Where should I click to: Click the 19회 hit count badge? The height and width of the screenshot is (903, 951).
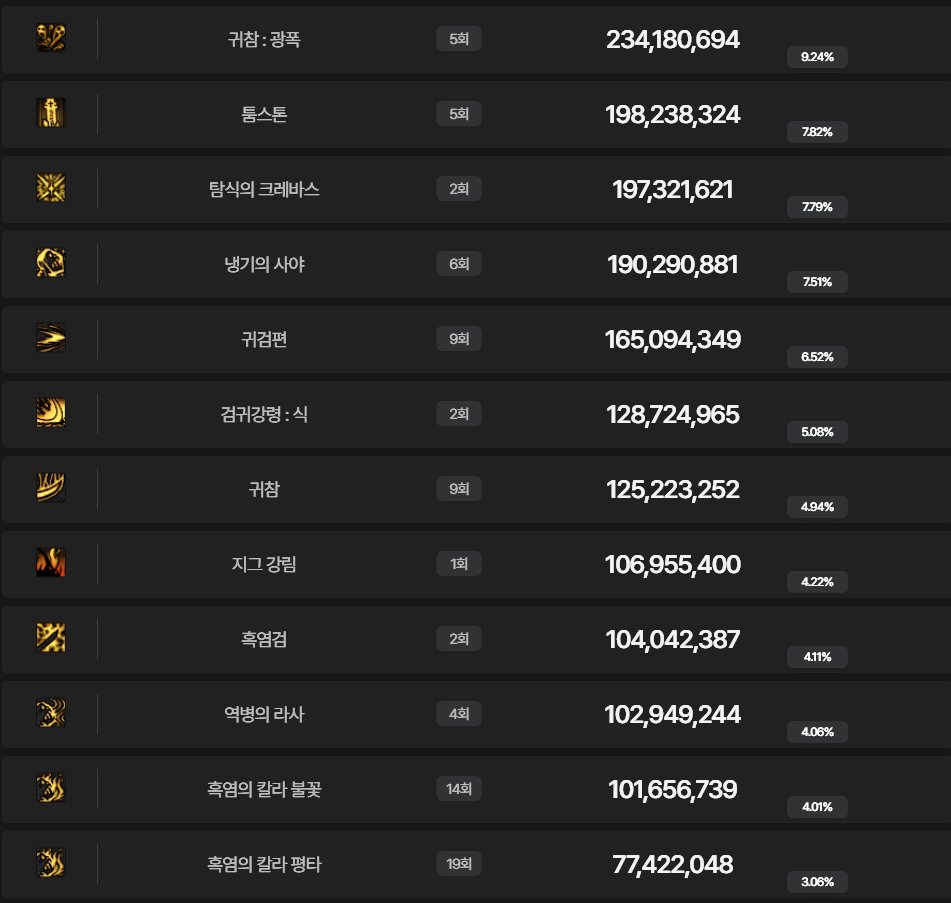[x=459, y=864]
